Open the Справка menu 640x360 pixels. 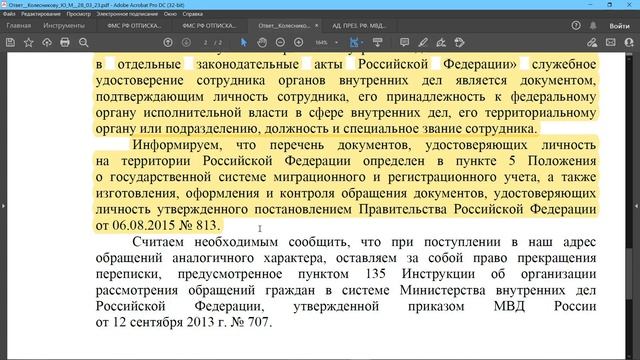coord(193,14)
